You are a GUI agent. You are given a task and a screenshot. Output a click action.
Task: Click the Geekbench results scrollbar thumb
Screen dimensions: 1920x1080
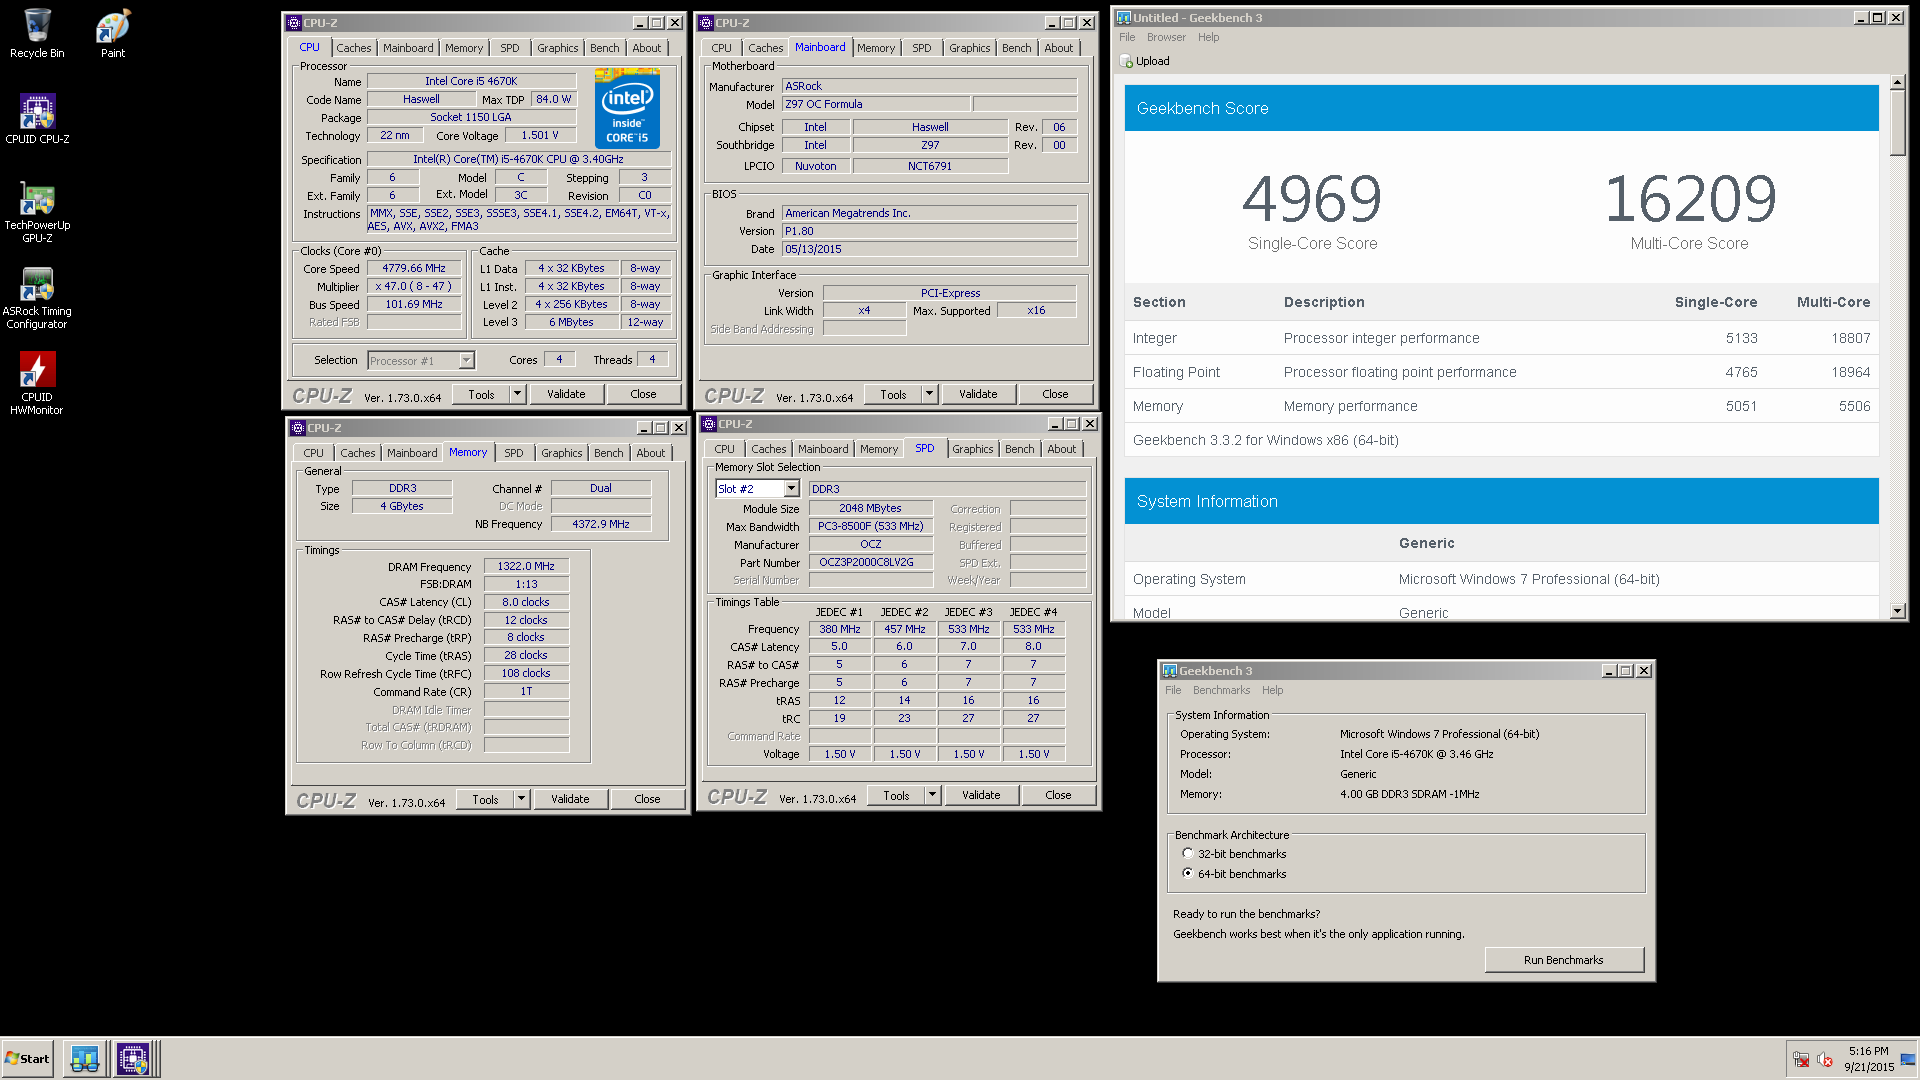[1897, 124]
